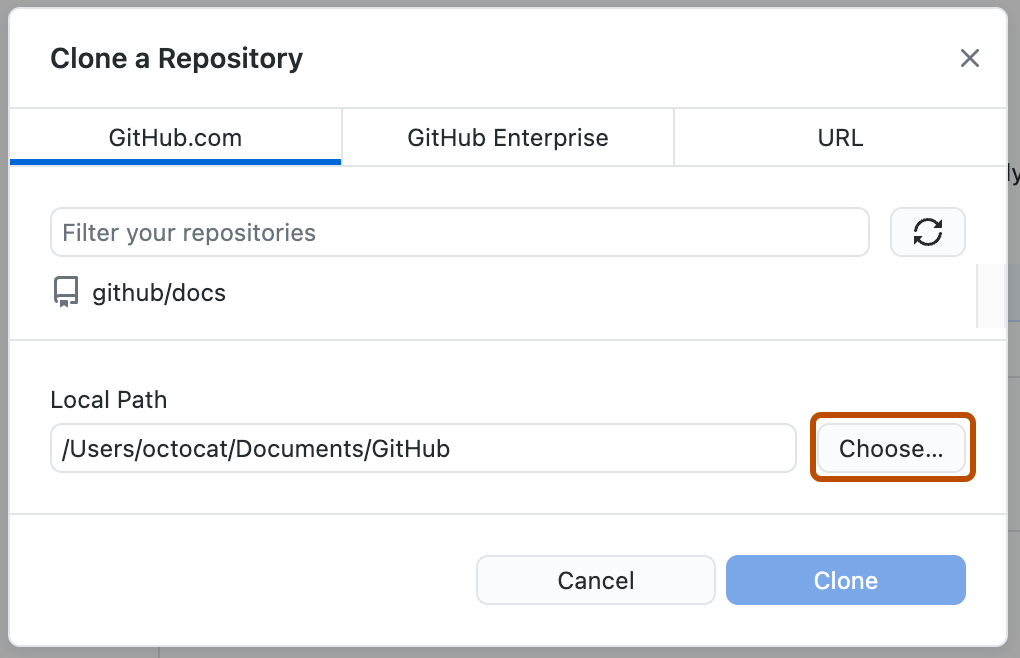Open the URL tab

tap(839, 138)
